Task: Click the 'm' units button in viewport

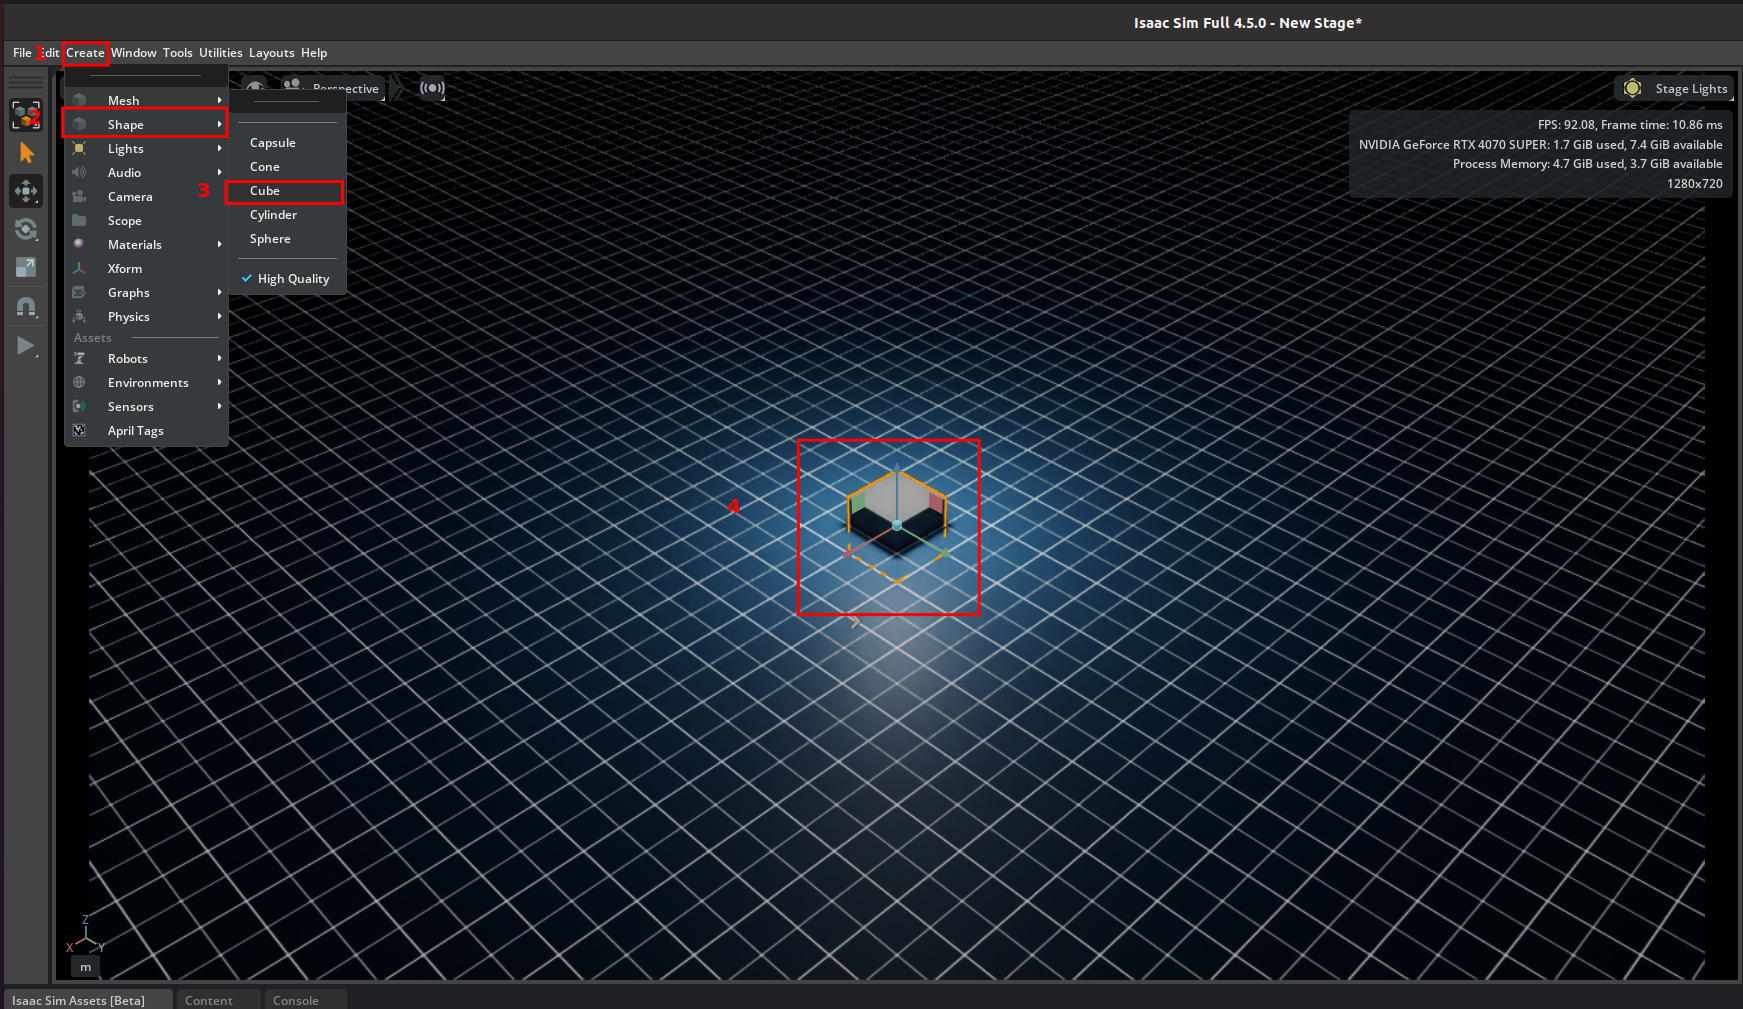Action: coord(85,967)
